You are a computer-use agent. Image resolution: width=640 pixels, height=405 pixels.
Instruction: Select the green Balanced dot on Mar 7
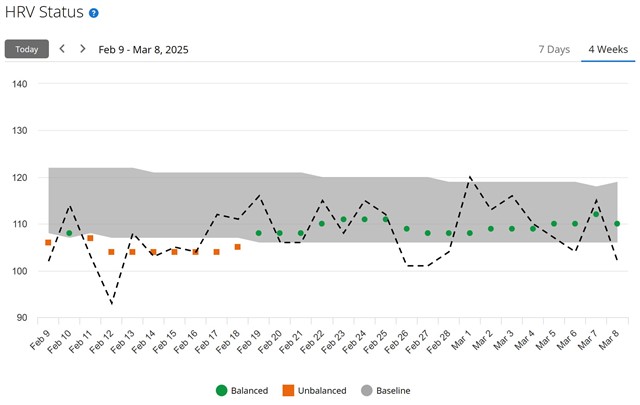pyautogui.click(x=596, y=214)
